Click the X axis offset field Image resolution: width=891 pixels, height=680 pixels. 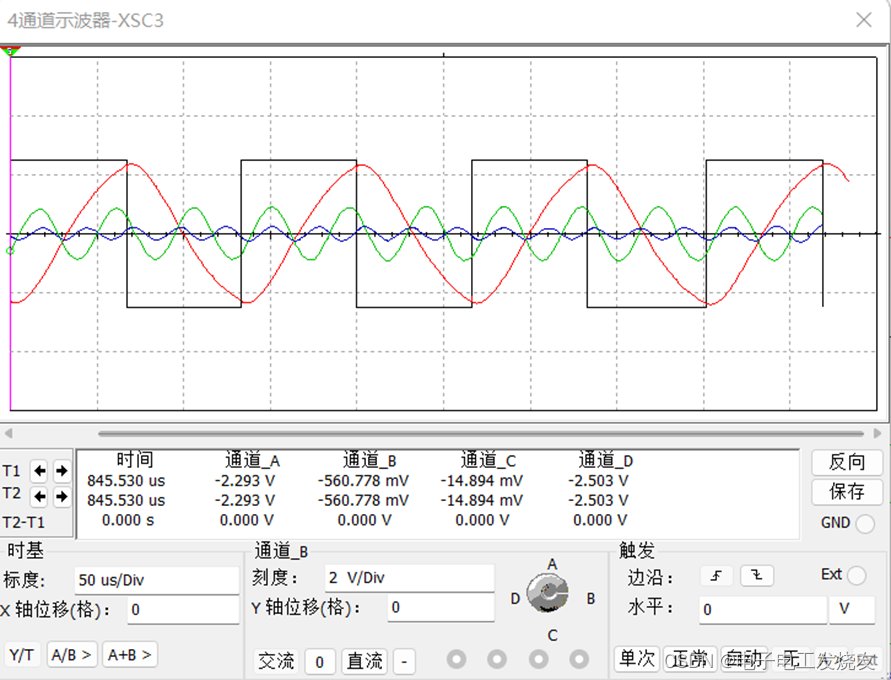(183, 610)
